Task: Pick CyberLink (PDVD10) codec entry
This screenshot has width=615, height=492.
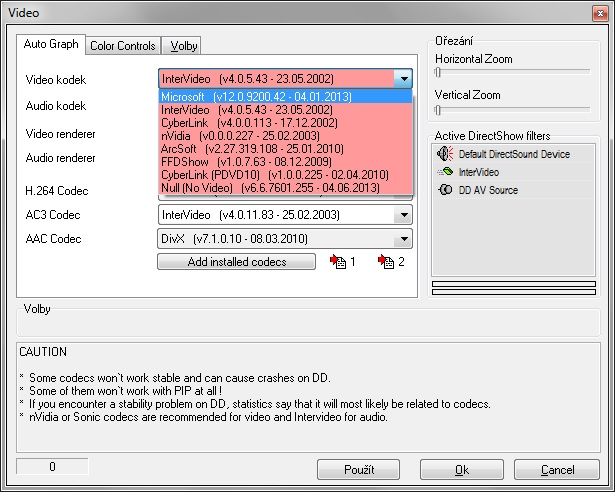Action: coord(285,174)
